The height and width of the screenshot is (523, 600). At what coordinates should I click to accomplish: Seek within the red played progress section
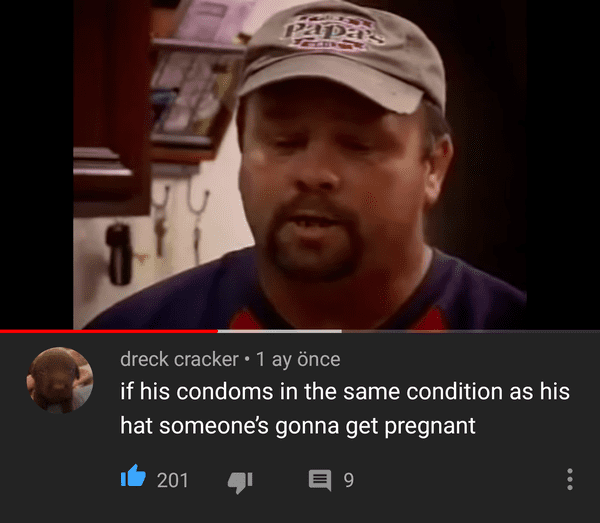point(109,331)
